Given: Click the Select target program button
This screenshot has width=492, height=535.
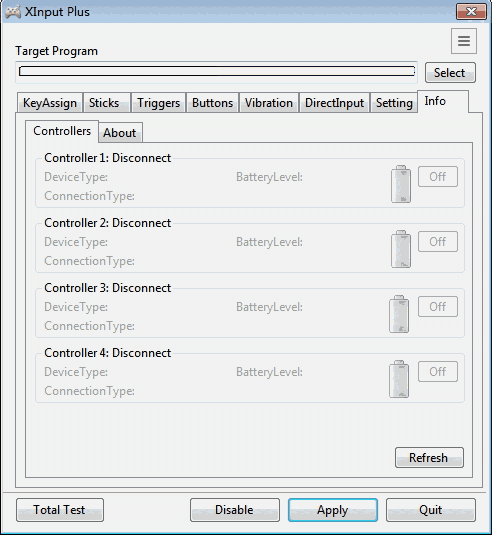Looking at the screenshot, I should click(450, 73).
